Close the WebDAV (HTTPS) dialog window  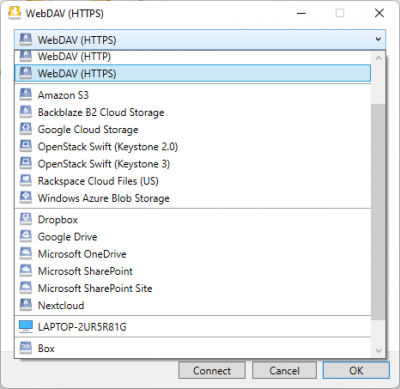(379, 13)
